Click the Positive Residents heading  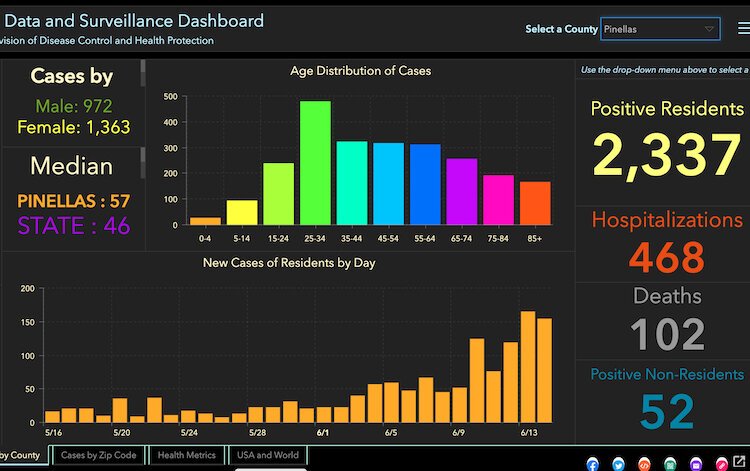tap(667, 109)
